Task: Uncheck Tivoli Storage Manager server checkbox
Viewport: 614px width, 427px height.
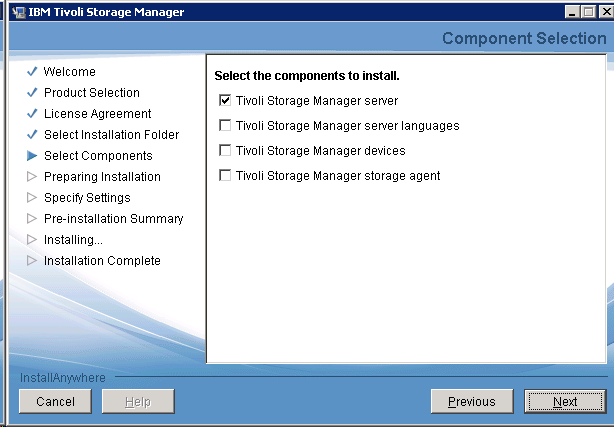Action: (x=225, y=101)
